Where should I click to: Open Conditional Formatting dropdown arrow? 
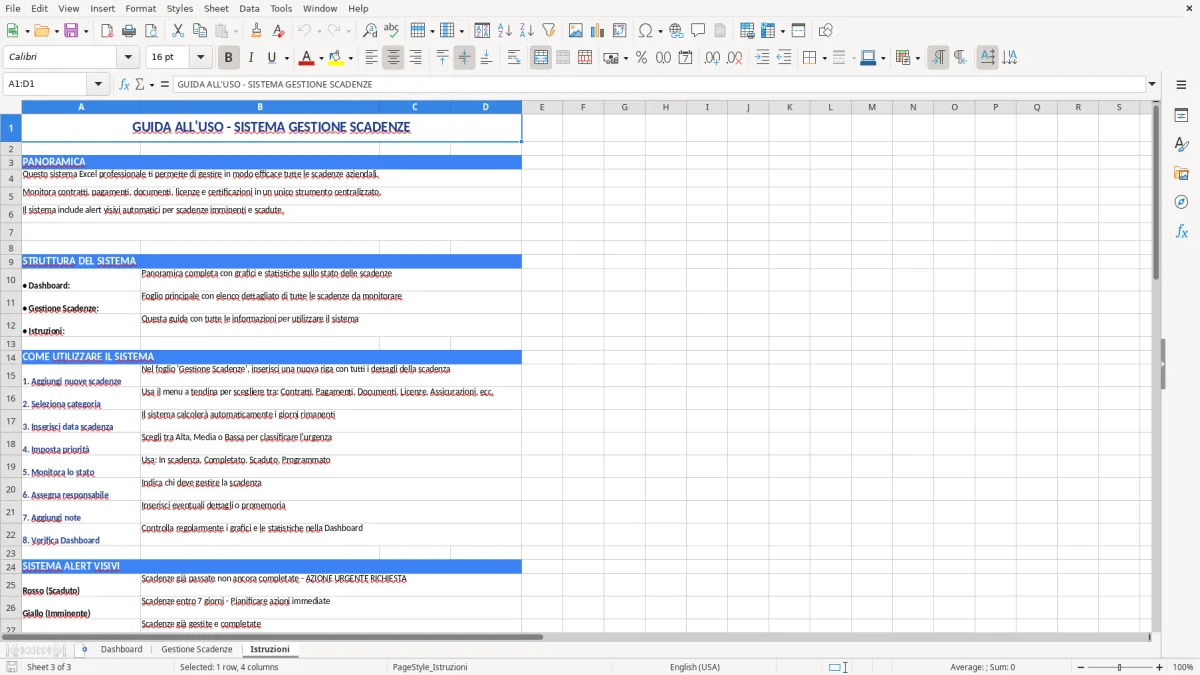click(x=917, y=58)
